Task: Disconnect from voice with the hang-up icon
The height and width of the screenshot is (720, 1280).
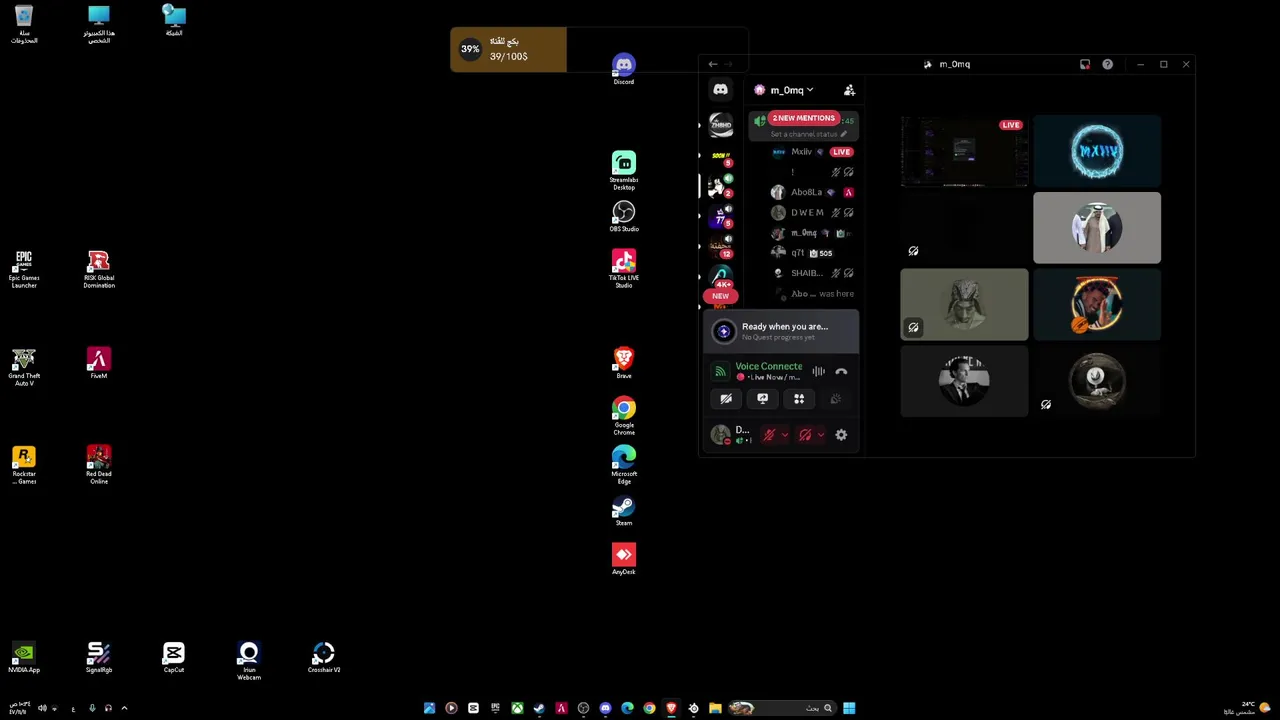Action: [x=841, y=371]
